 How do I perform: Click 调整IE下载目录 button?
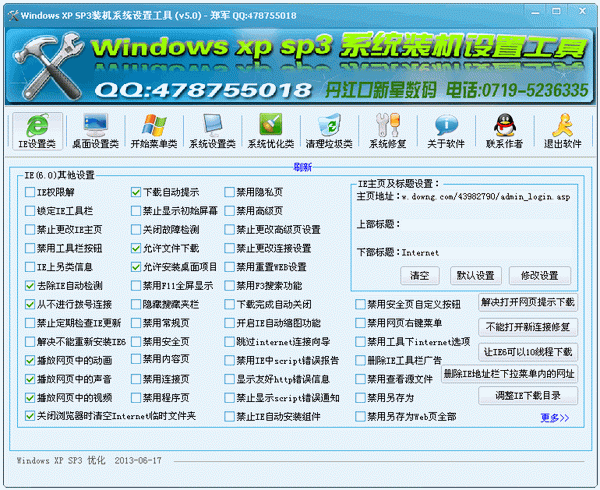[x=528, y=396]
